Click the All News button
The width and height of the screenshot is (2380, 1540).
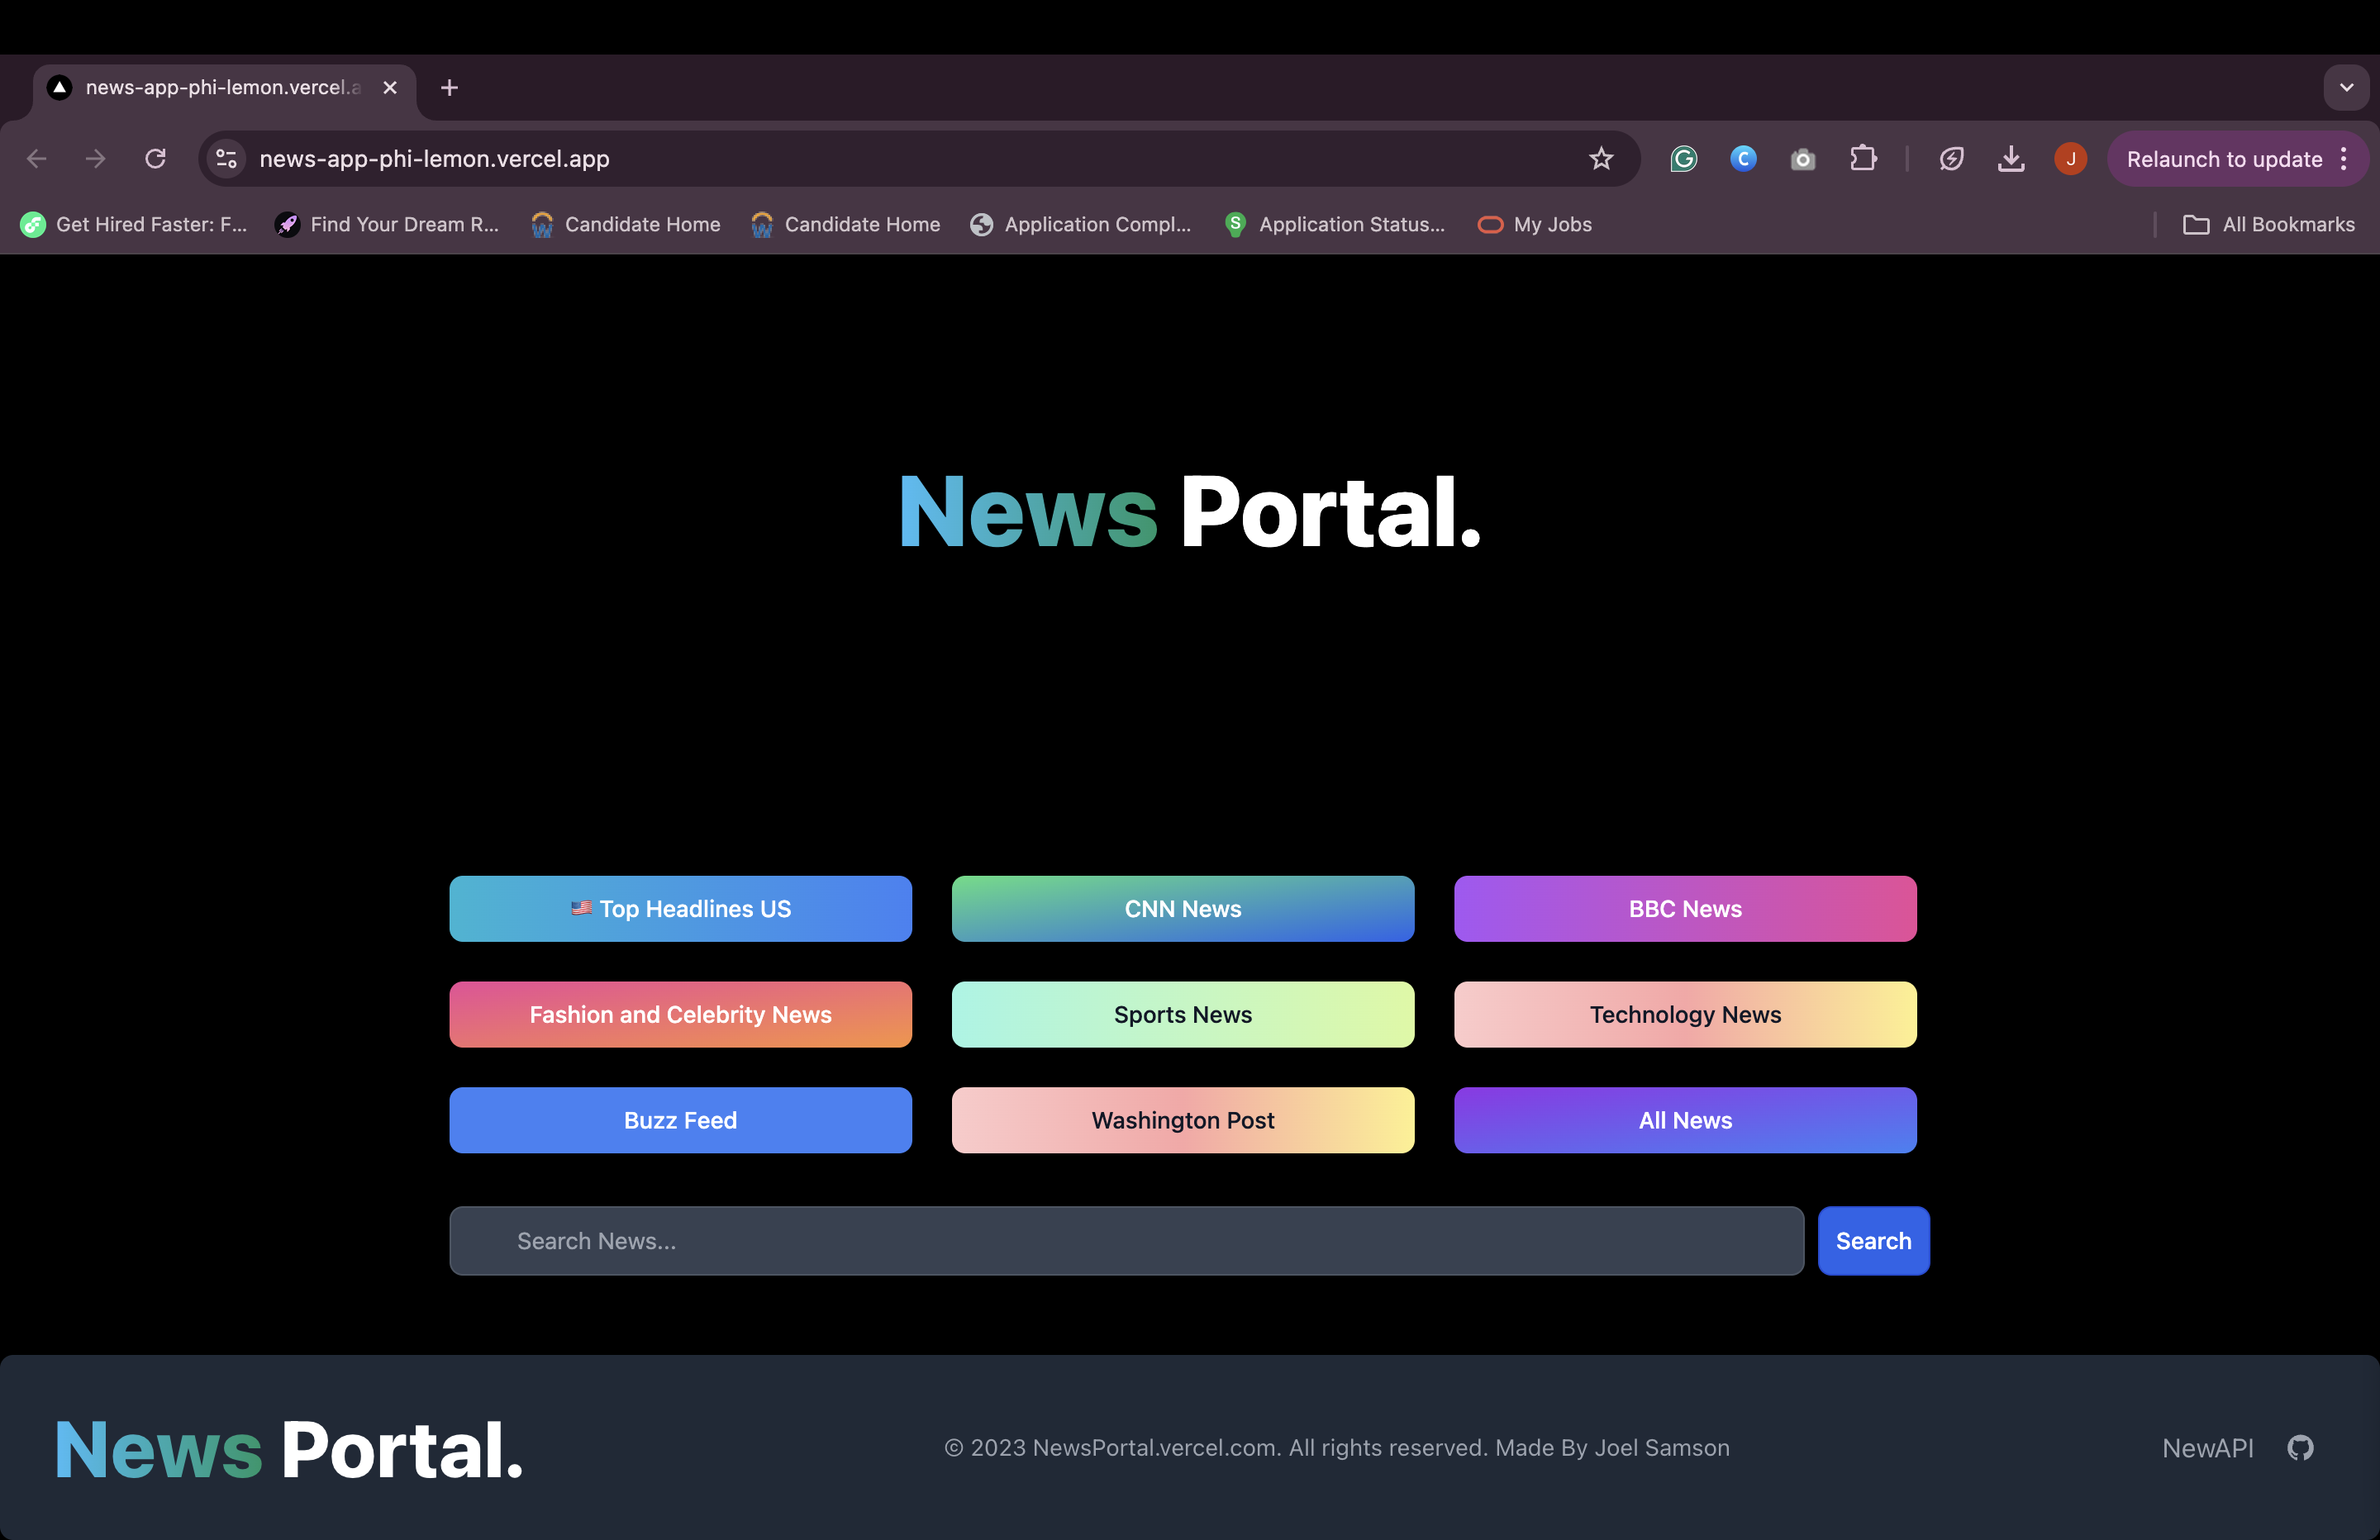[1686, 1119]
